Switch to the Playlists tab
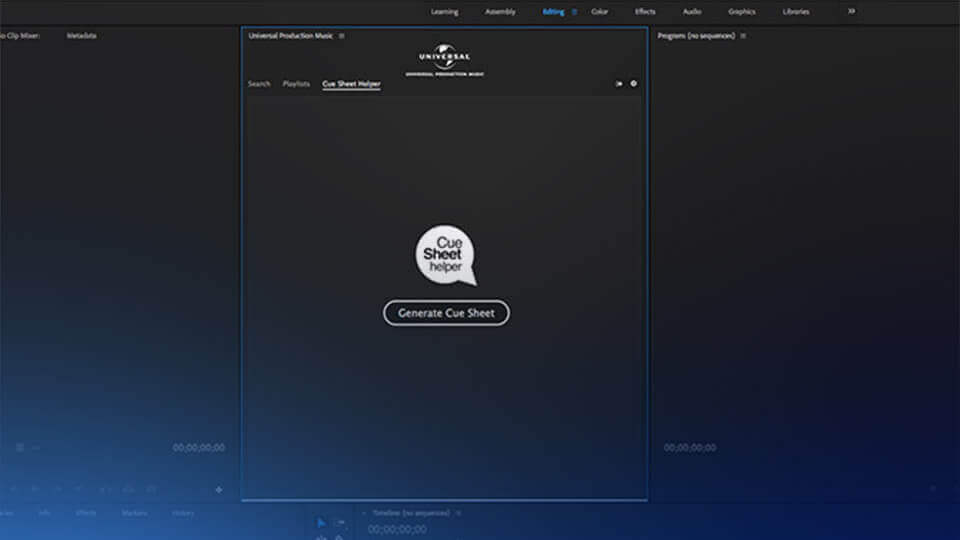 tap(296, 84)
